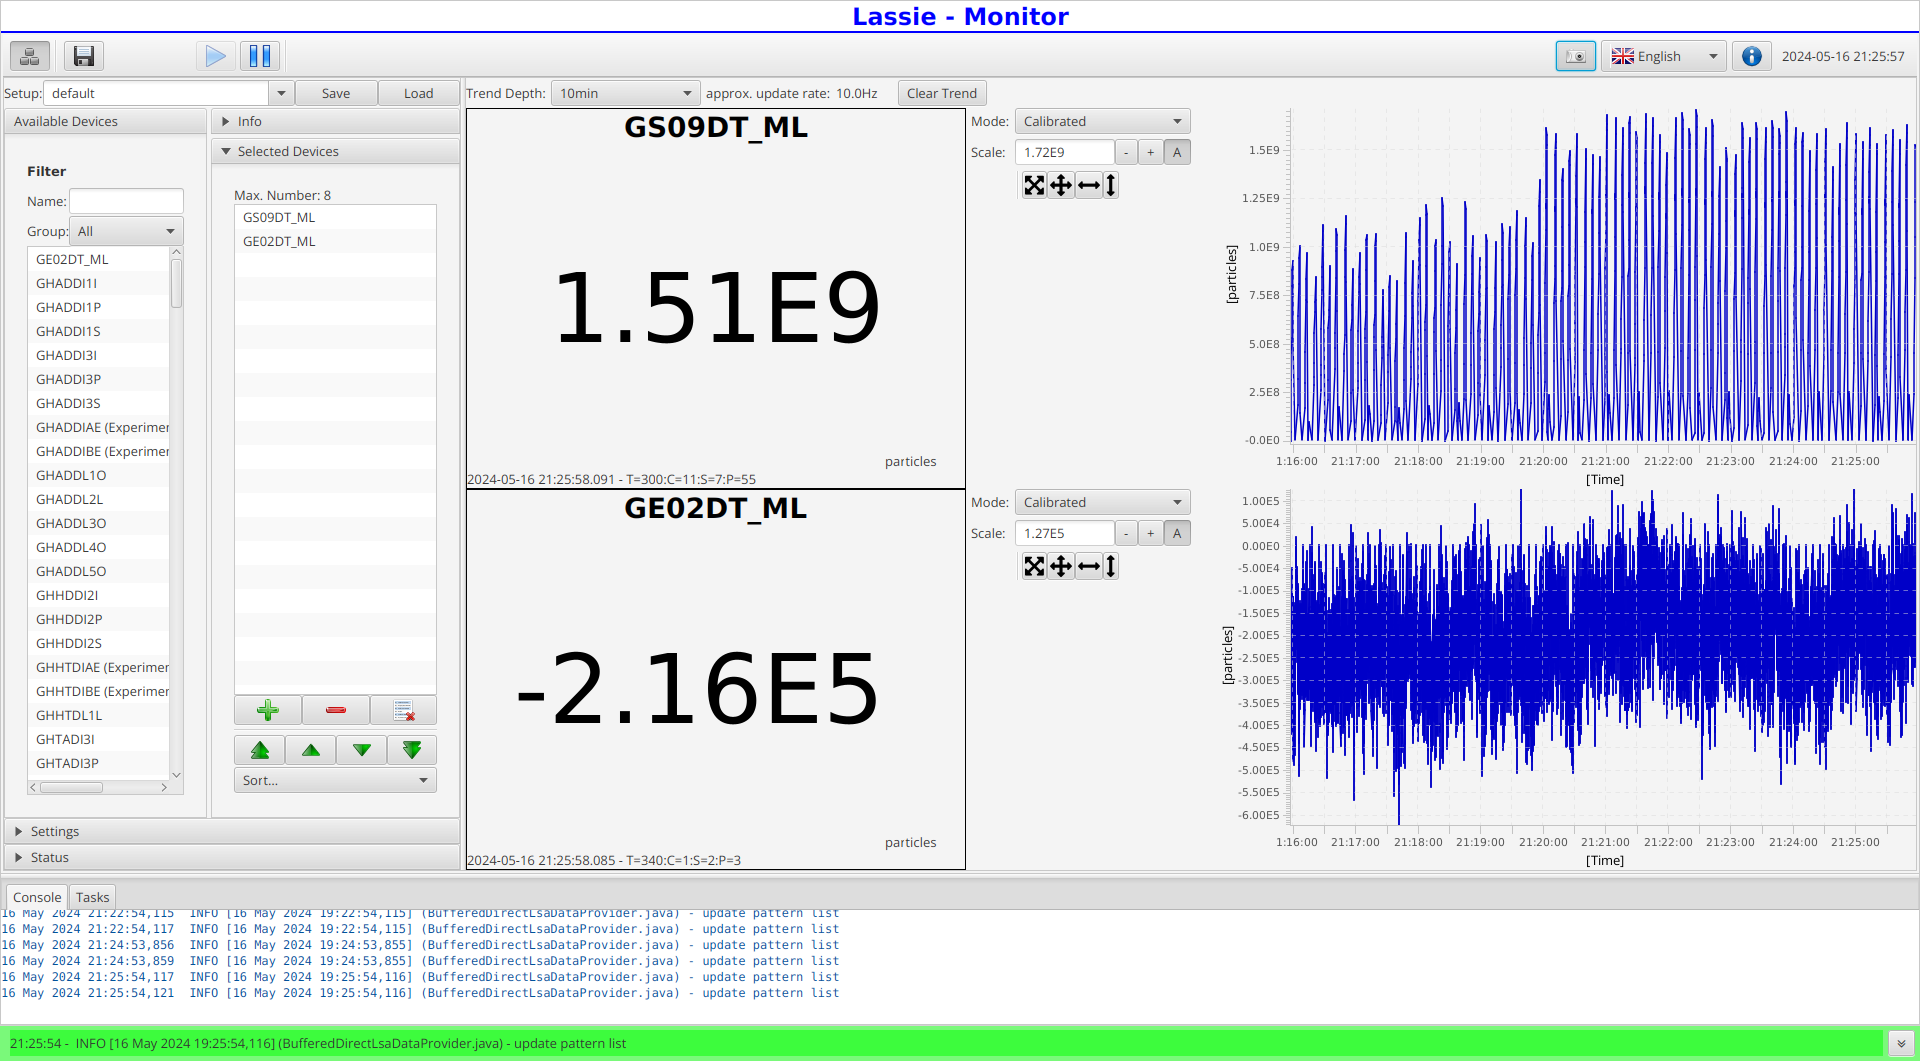Select GE02DT_ML in available devices list
The height and width of the screenshot is (1061, 1920).
pyautogui.click(x=98, y=259)
